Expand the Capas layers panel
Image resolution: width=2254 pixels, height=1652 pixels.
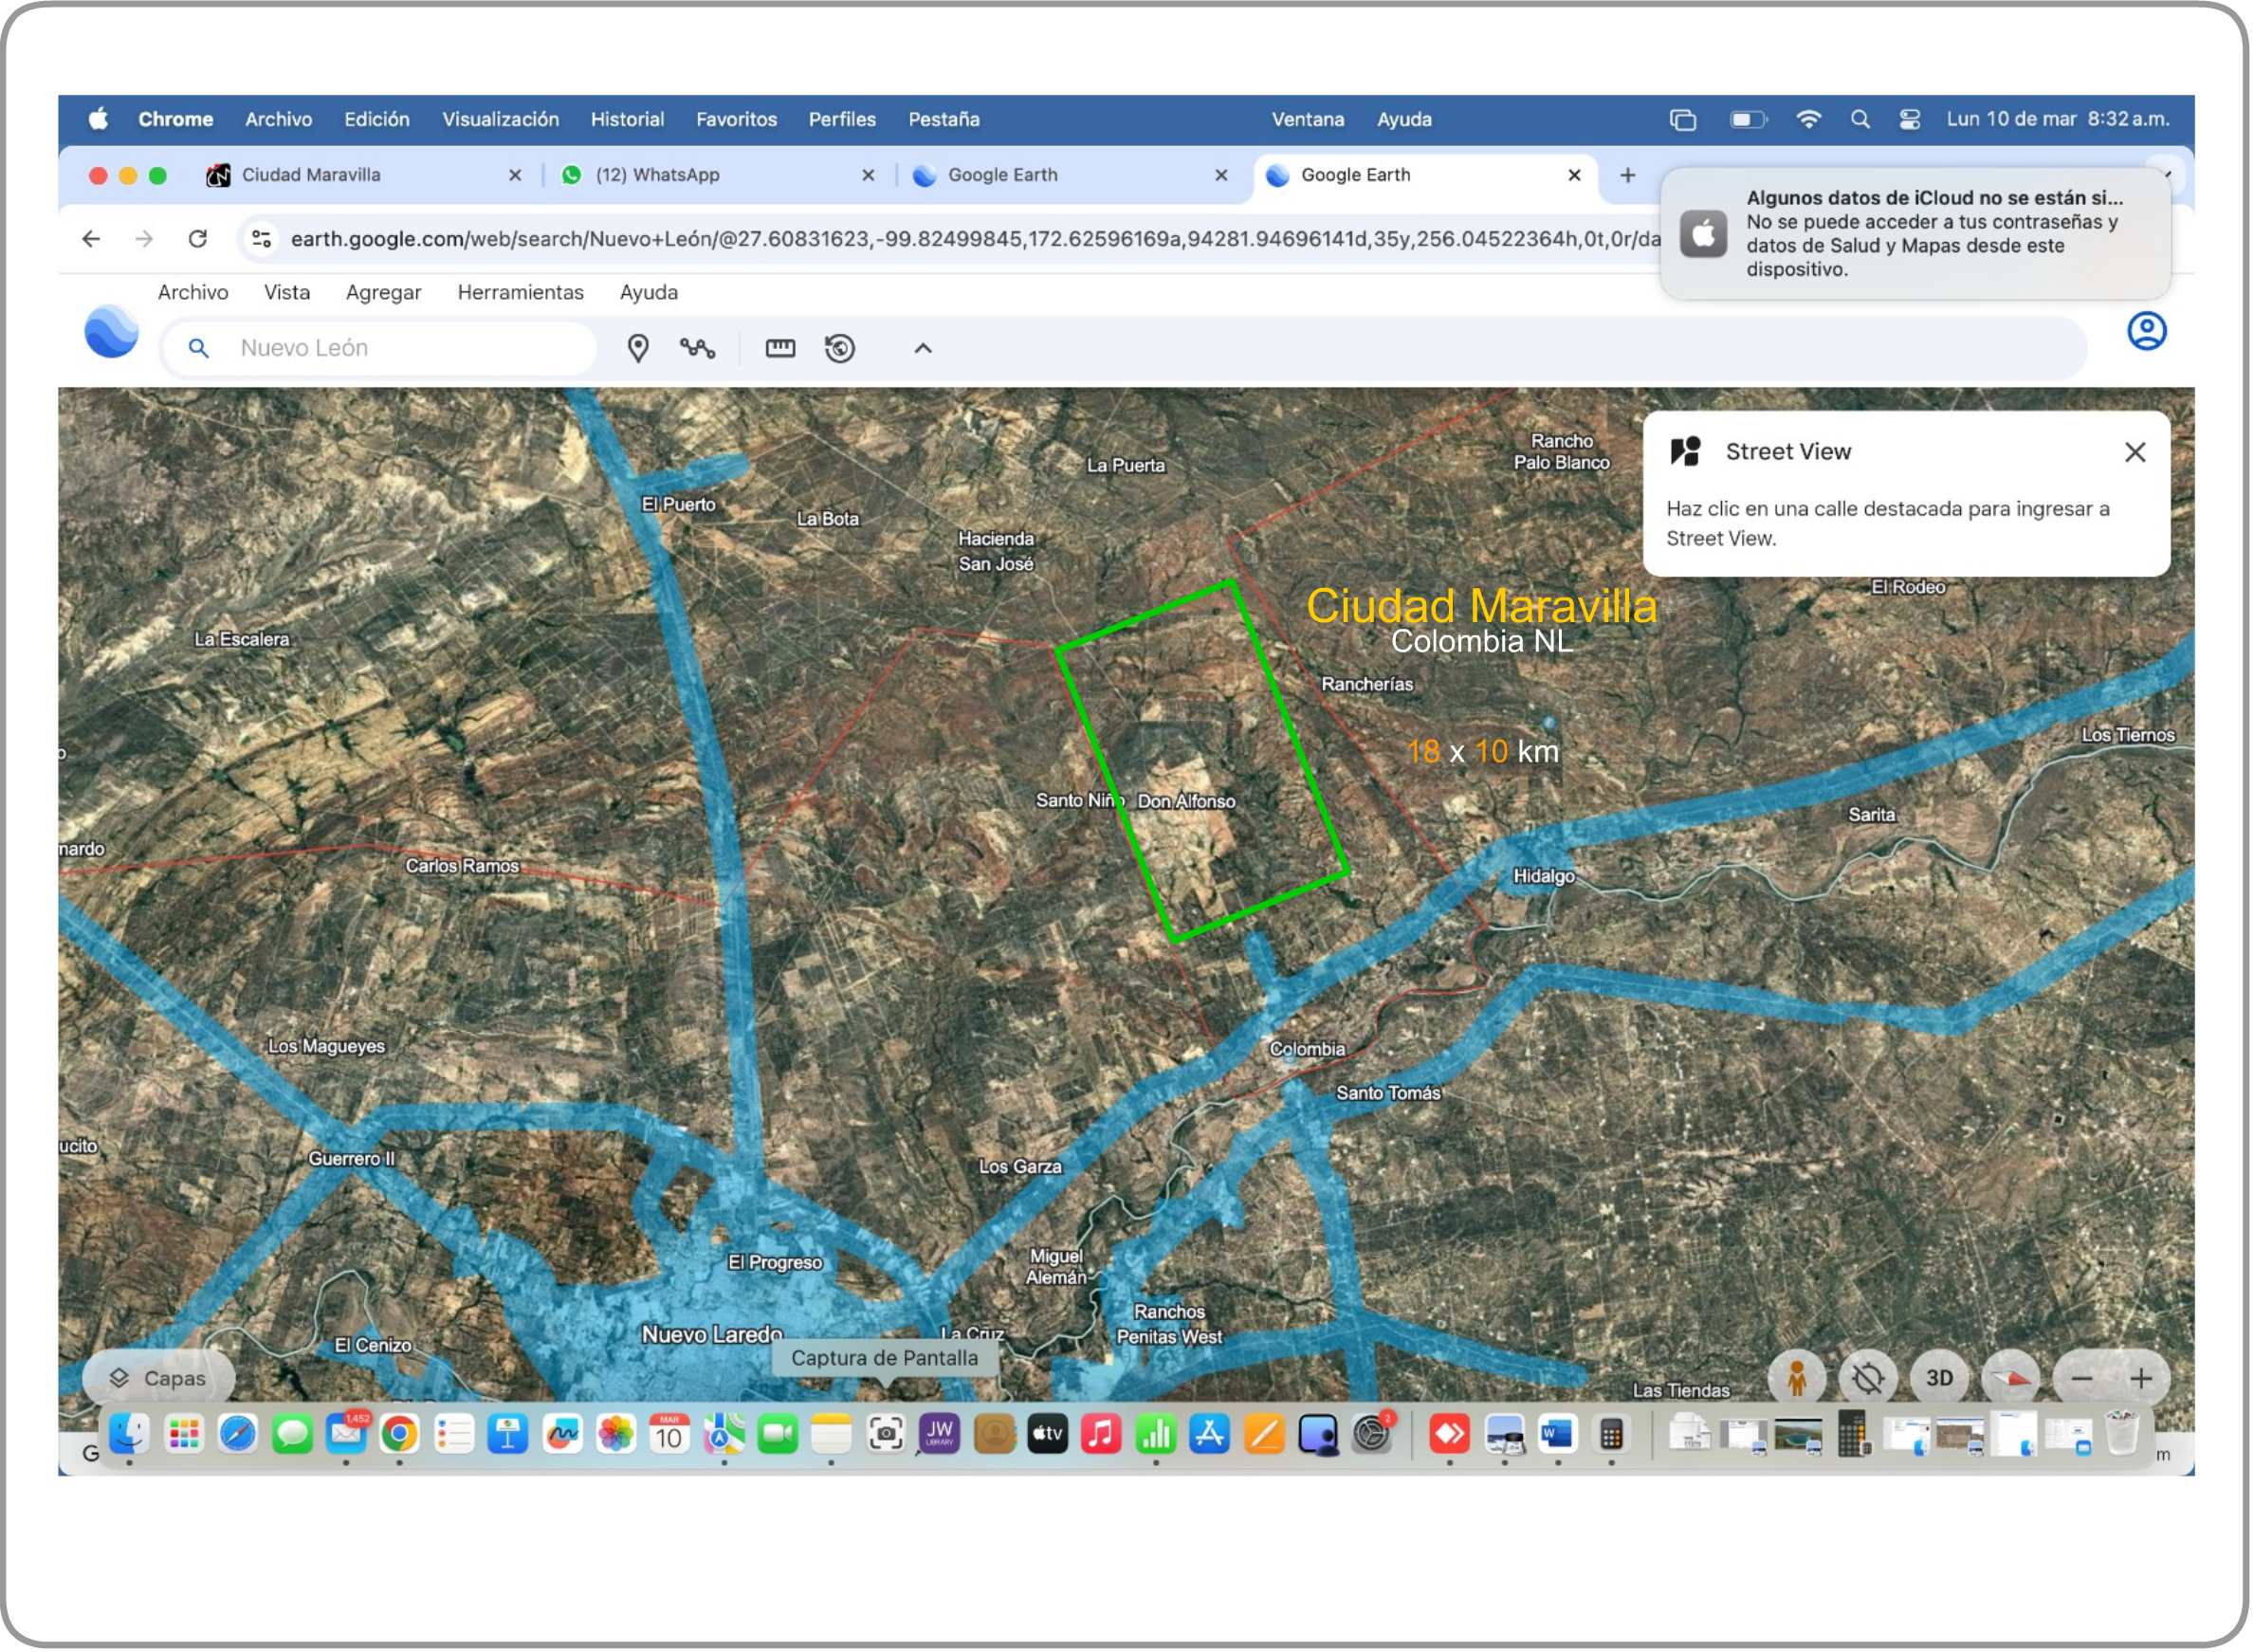158,1379
